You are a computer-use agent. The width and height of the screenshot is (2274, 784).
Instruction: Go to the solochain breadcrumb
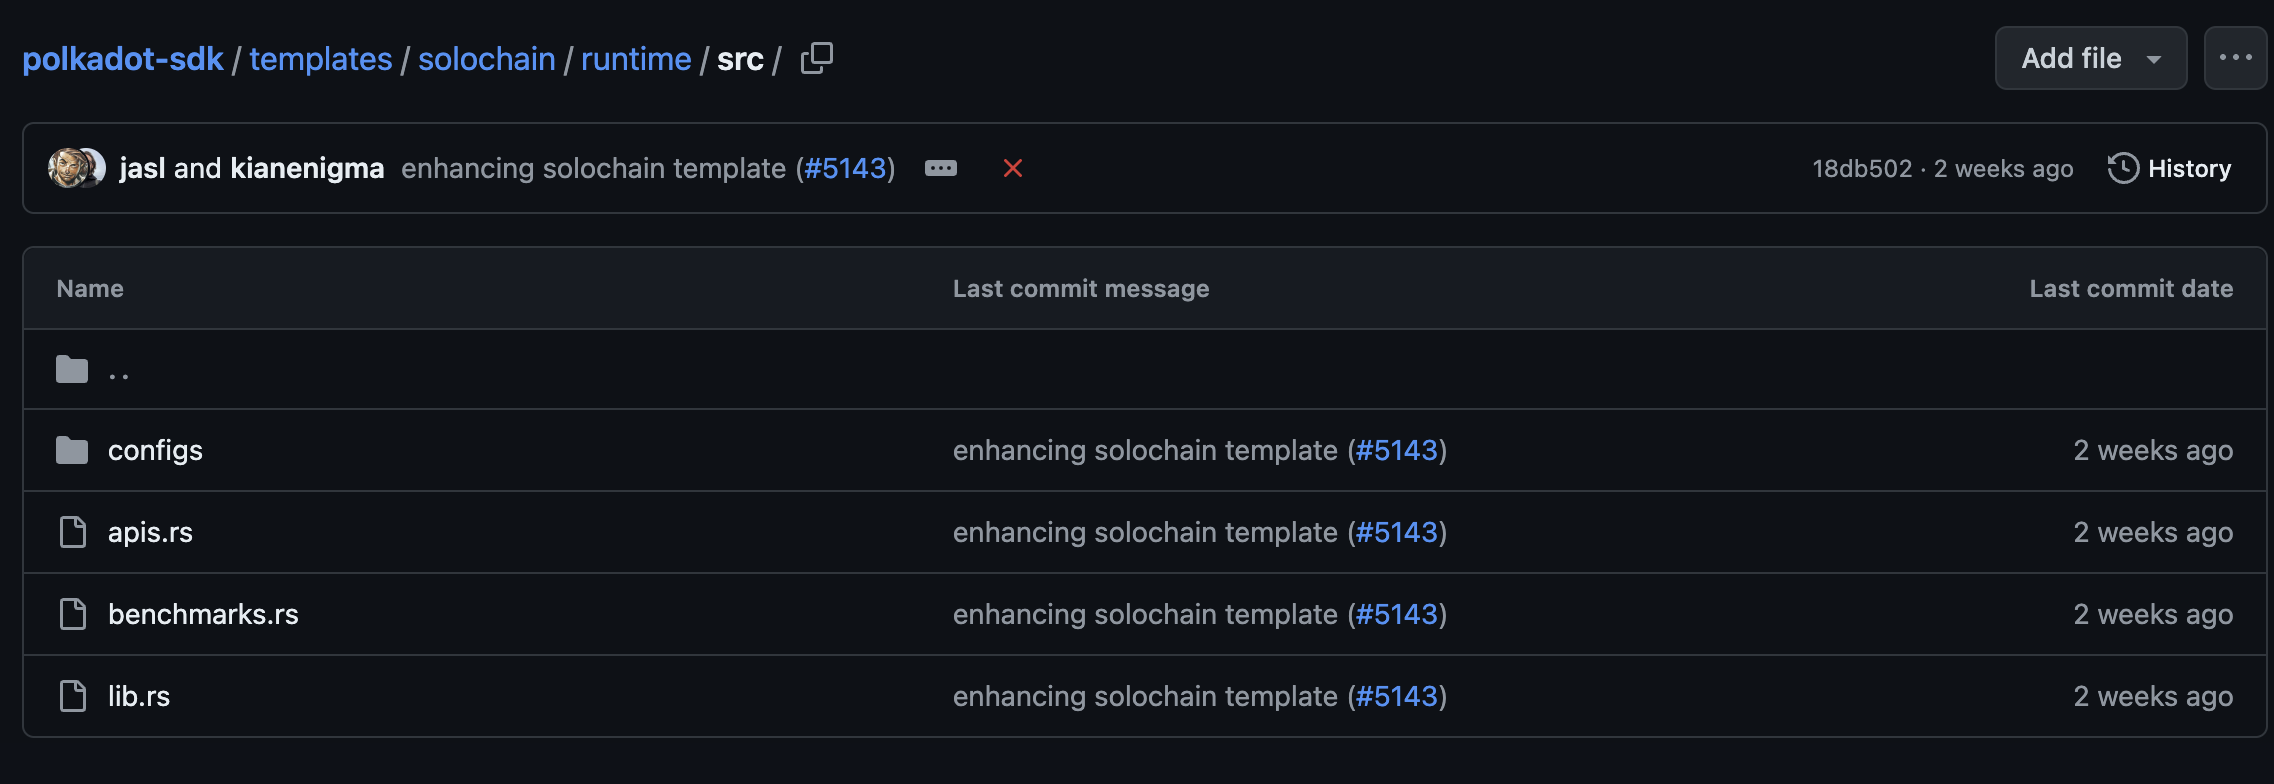coord(487,59)
